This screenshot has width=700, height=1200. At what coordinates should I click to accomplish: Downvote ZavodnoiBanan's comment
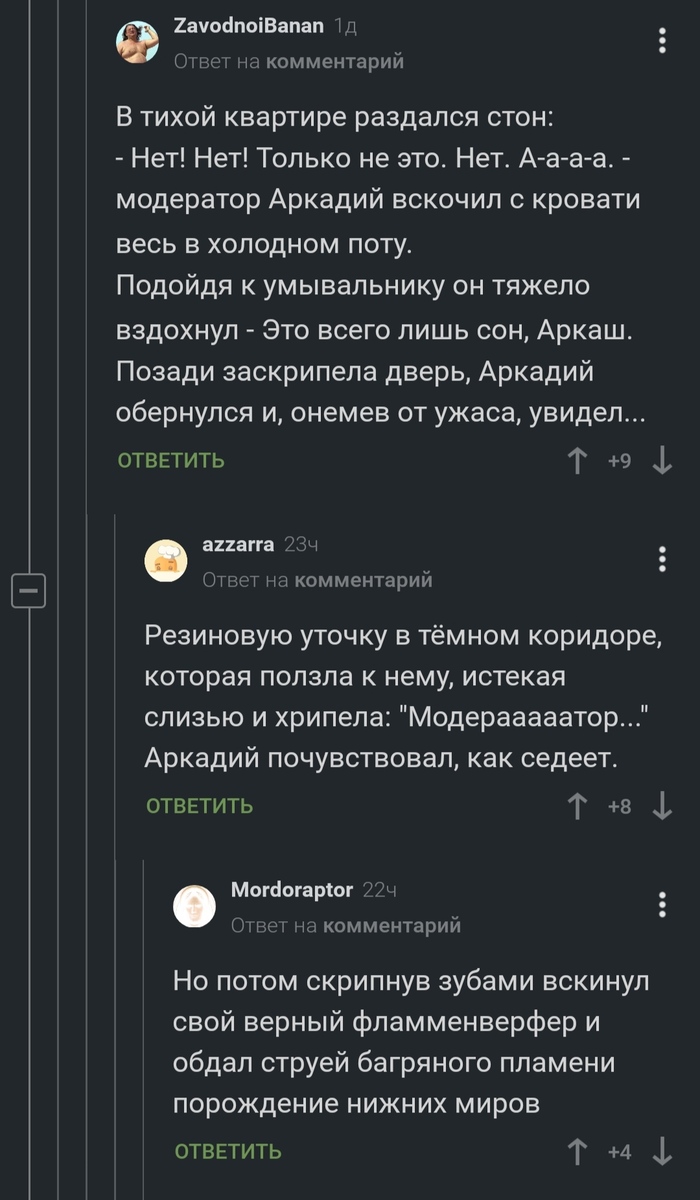[x=661, y=461]
